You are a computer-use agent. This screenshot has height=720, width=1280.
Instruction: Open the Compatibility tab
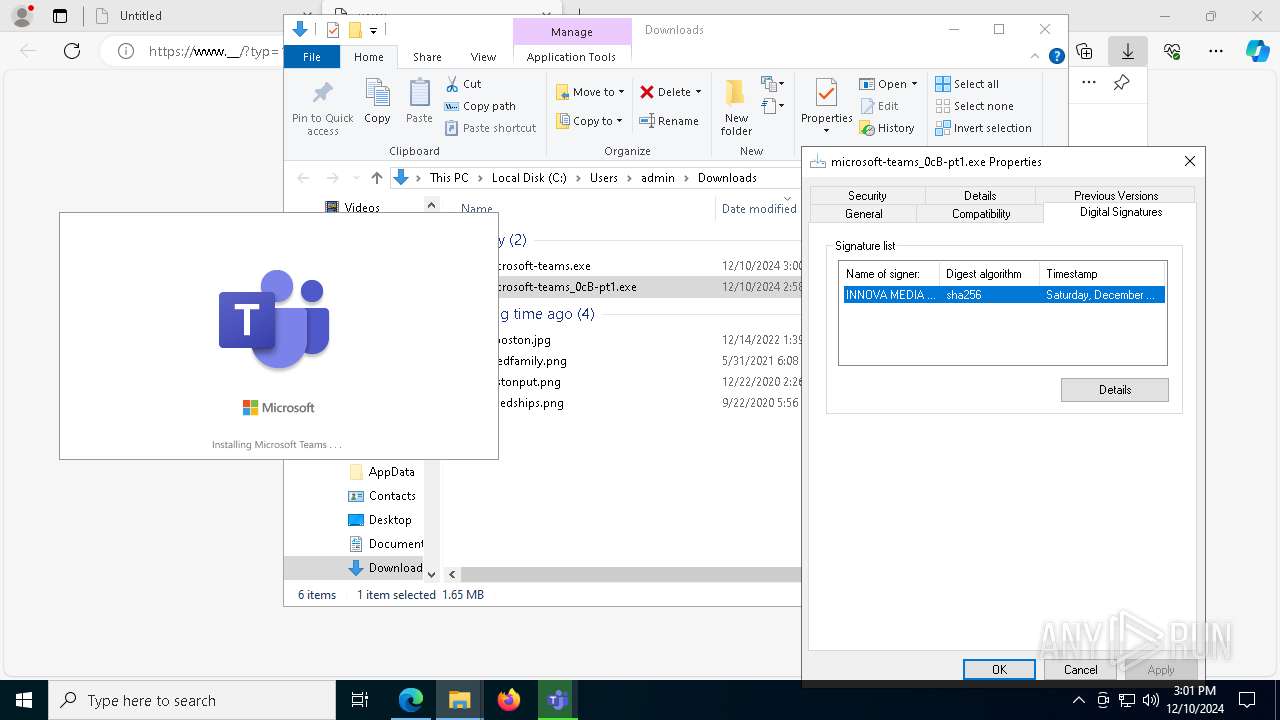point(981,214)
